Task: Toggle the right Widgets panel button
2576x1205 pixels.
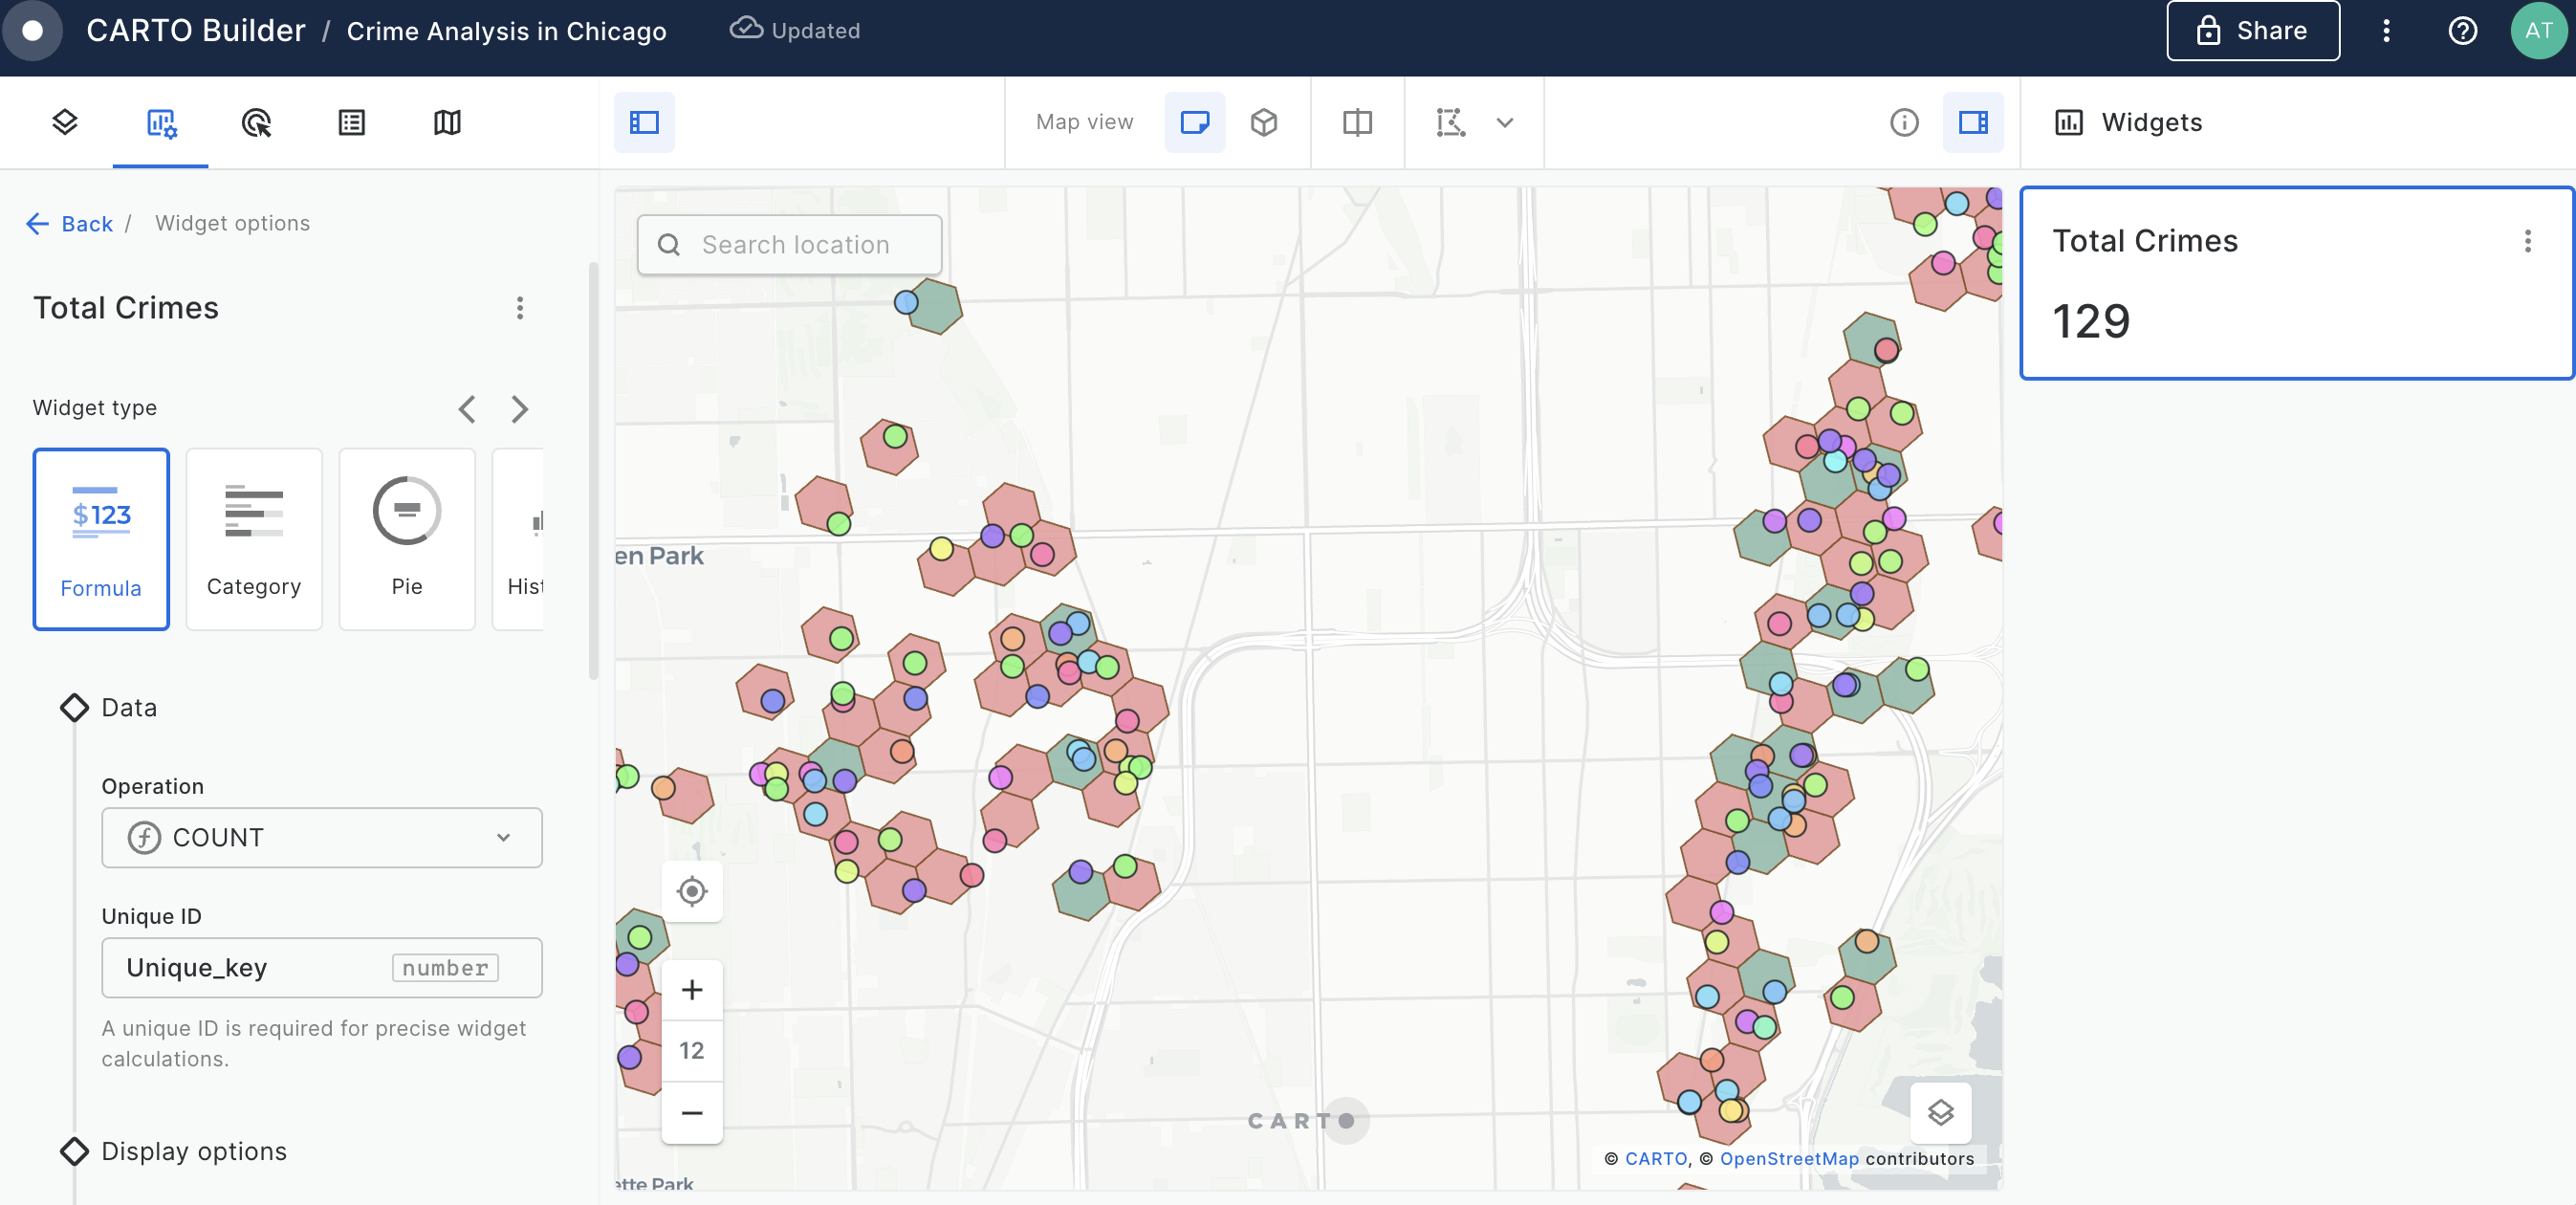Action: pyautogui.click(x=1973, y=122)
